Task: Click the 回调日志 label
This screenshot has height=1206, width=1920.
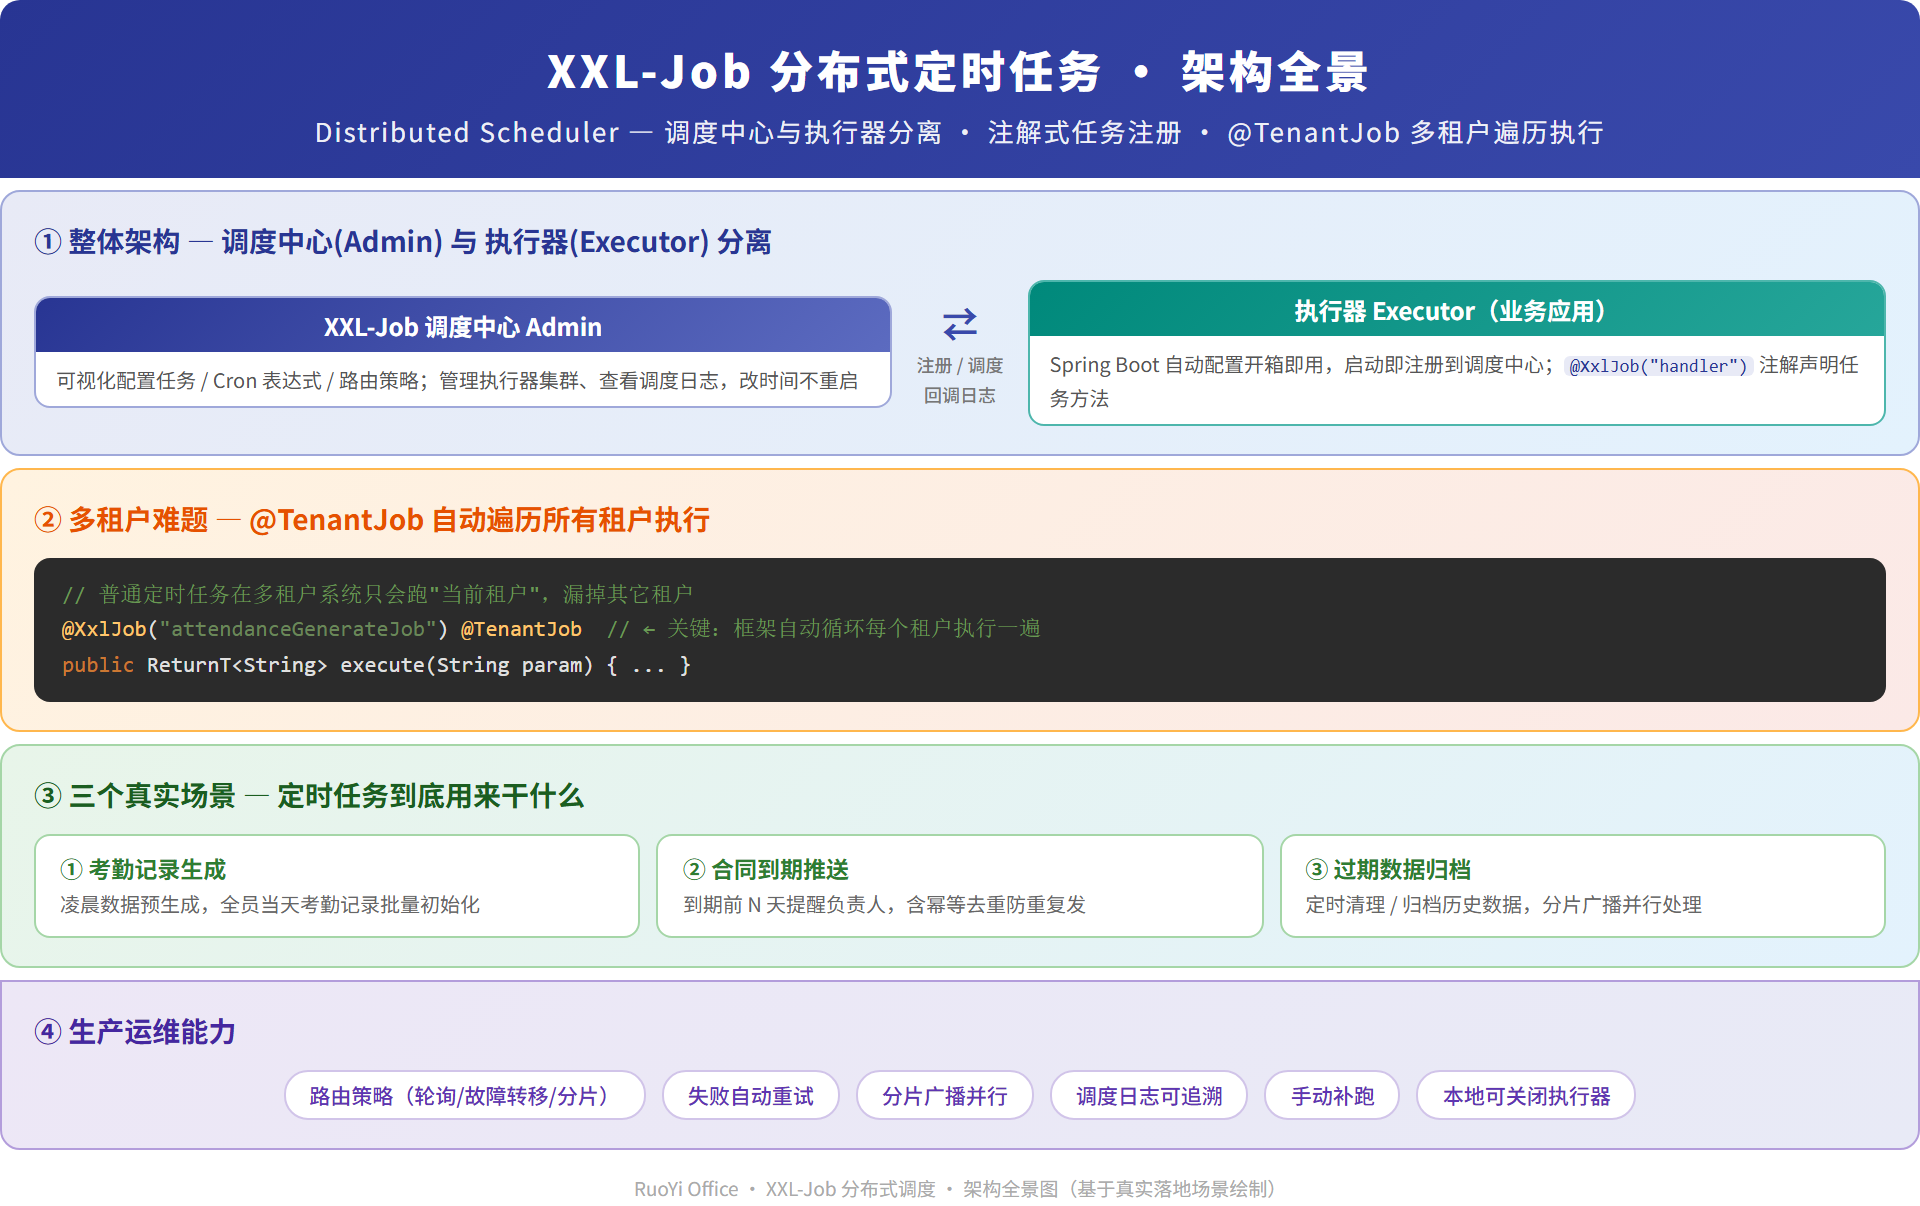Action: coord(960,396)
